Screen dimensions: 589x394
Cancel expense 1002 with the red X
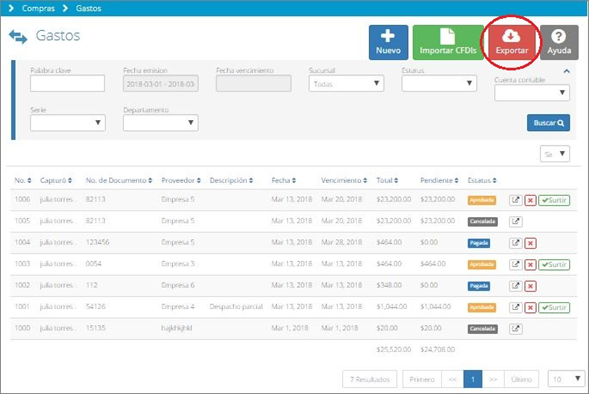coord(530,286)
